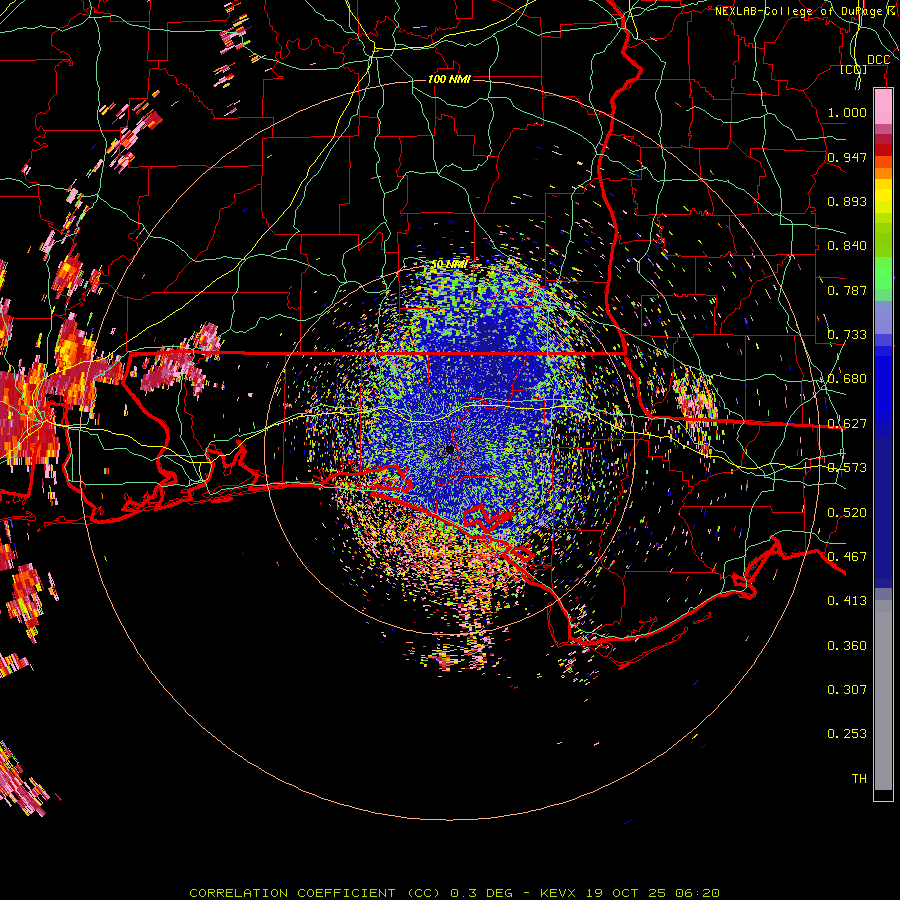Click the 0.787 color scale value
The image size is (900, 900).
(847, 290)
